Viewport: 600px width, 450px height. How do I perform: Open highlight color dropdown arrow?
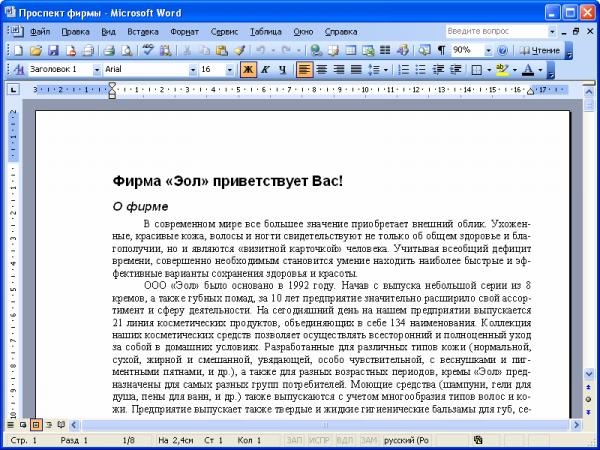tap(515, 70)
